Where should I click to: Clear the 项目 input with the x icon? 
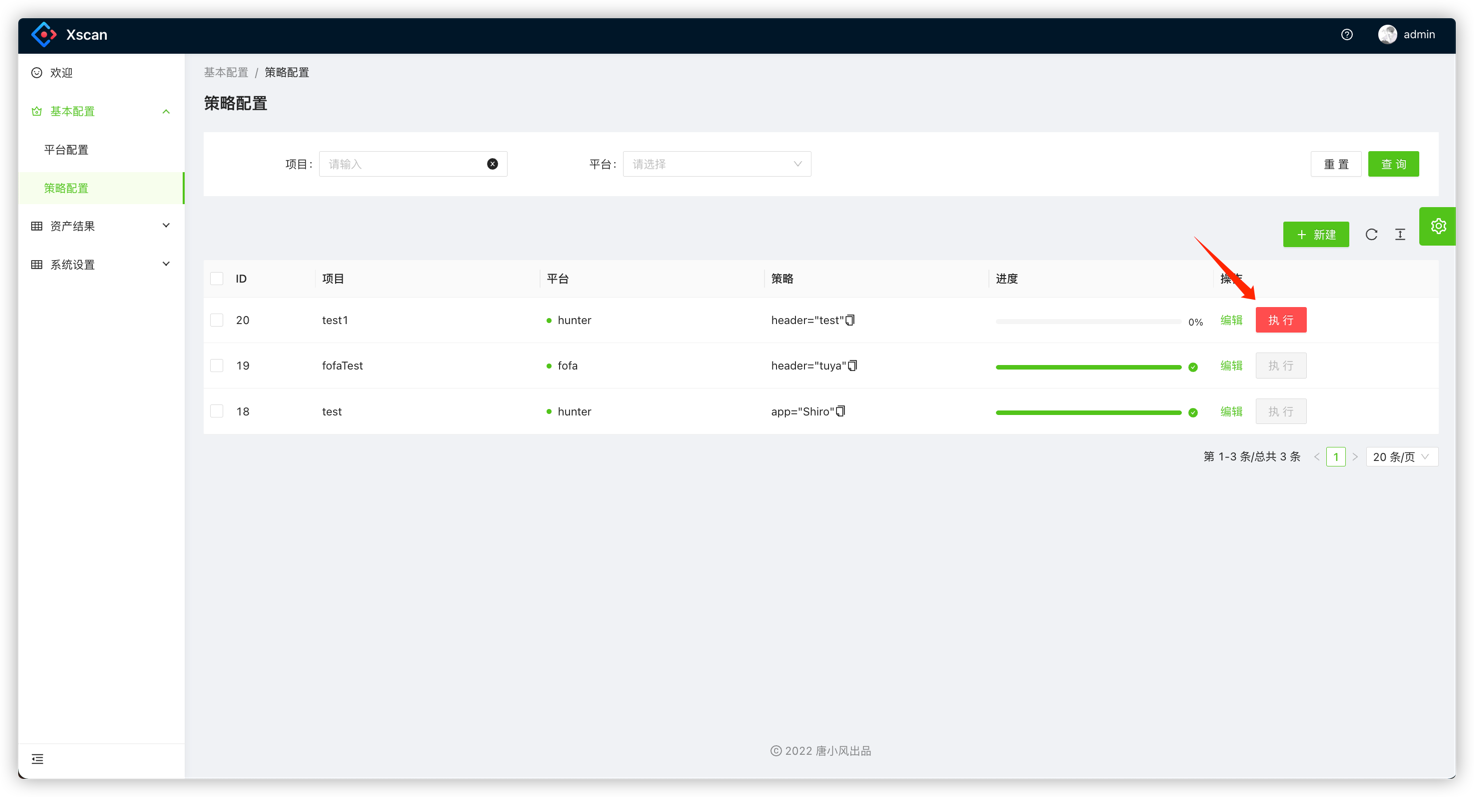pyautogui.click(x=492, y=164)
